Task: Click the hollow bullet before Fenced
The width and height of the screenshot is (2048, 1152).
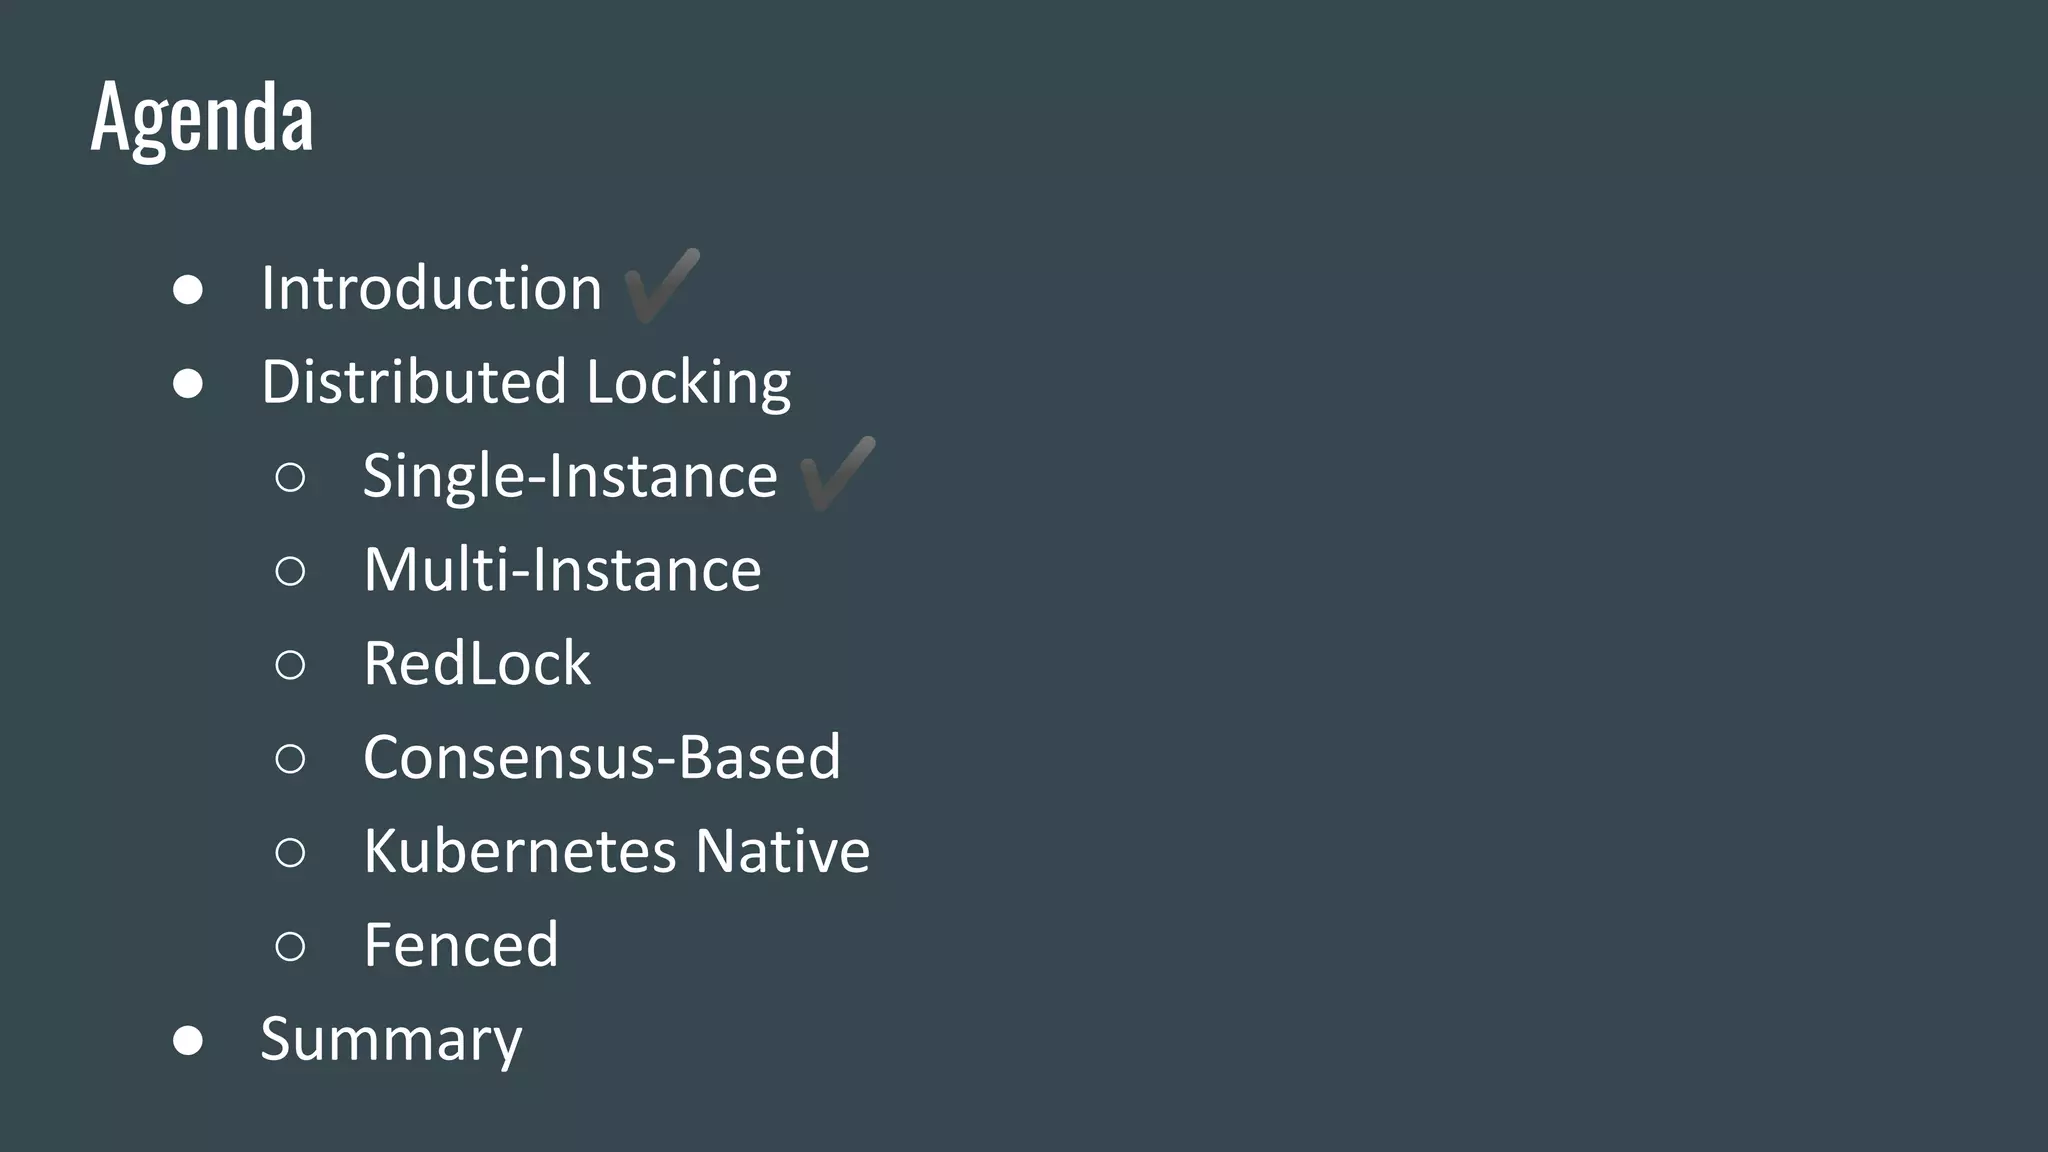Action: click(290, 946)
